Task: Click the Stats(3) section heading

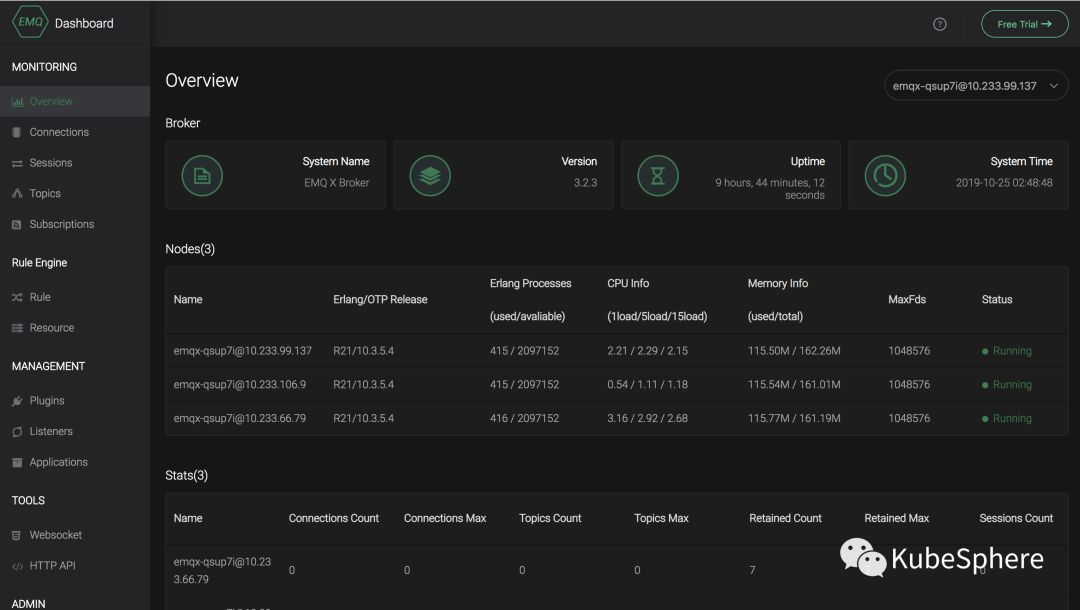Action: click(187, 476)
